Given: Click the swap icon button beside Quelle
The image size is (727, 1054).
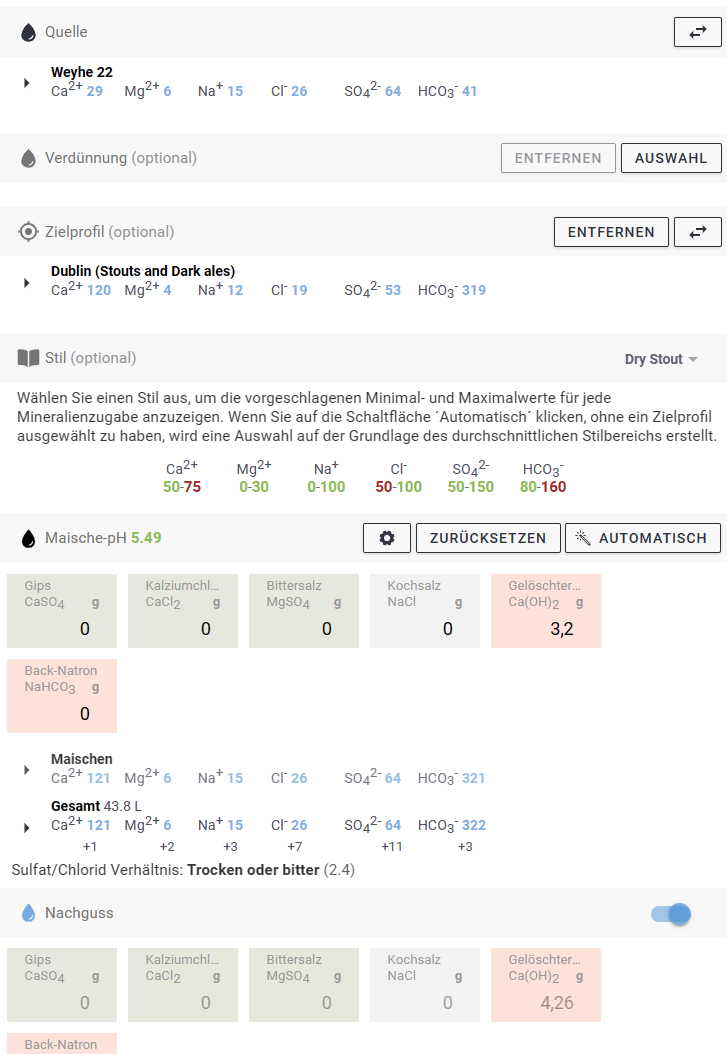Looking at the screenshot, I should coord(697,33).
